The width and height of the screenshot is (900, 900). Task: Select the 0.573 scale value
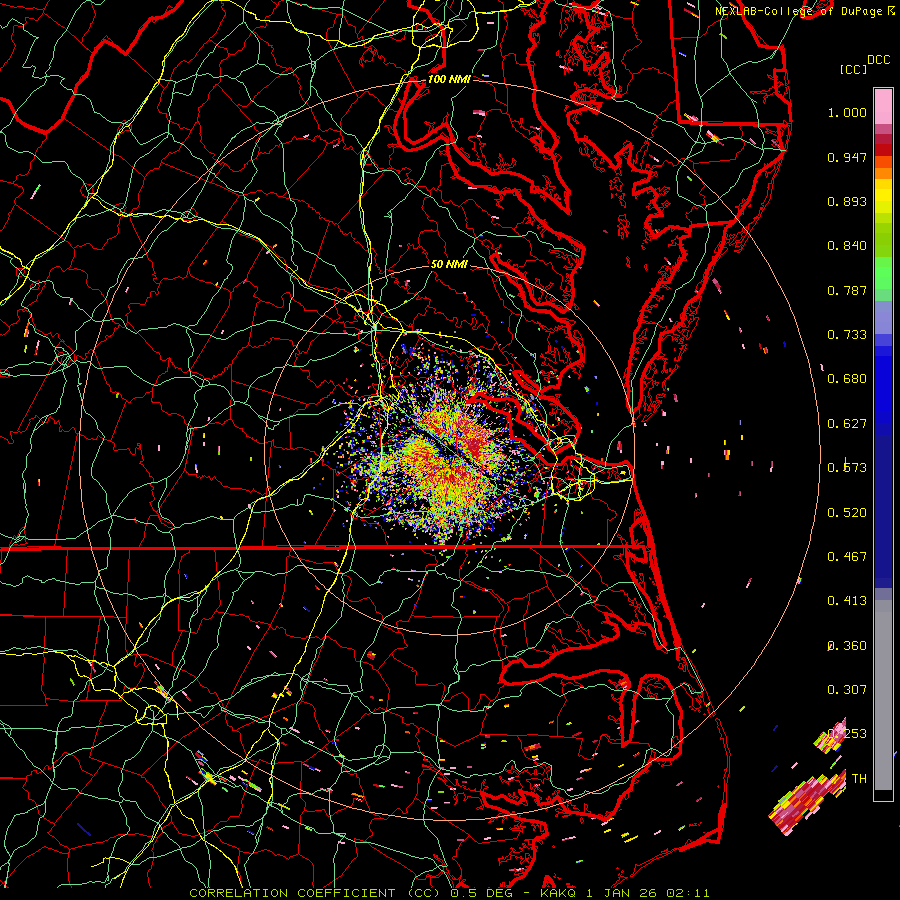[847, 468]
